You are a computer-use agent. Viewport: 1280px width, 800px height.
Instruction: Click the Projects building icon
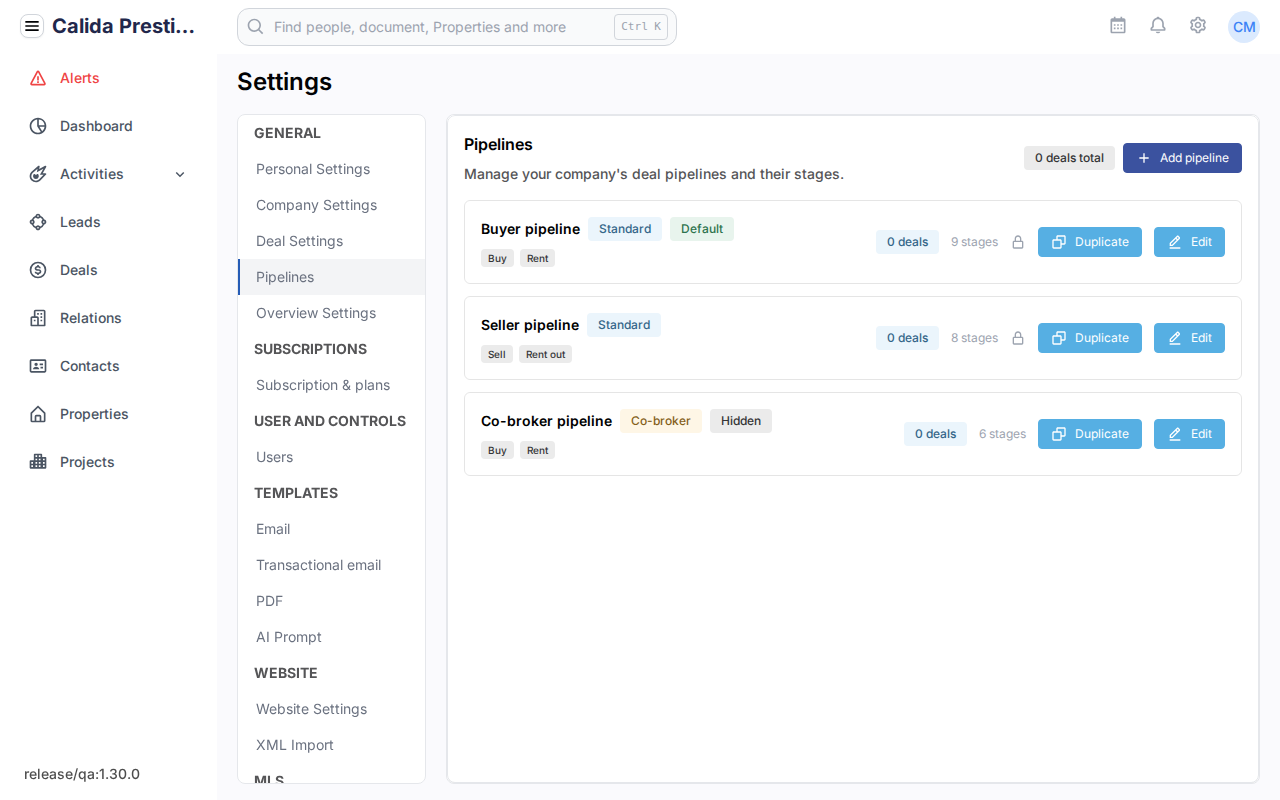pos(38,462)
